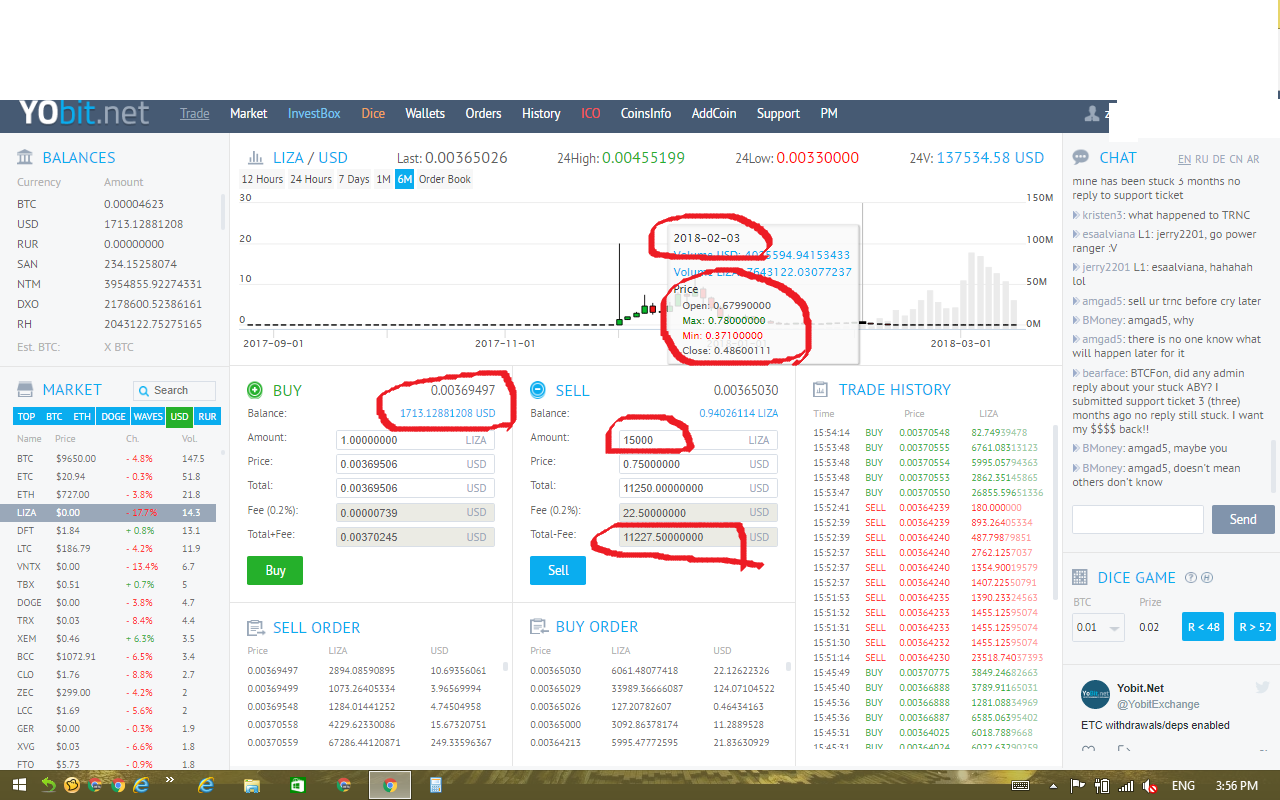Screen dimensions: 1280x800
Task: Select the DOGE market tab
Action: click(x=113, y=416)
